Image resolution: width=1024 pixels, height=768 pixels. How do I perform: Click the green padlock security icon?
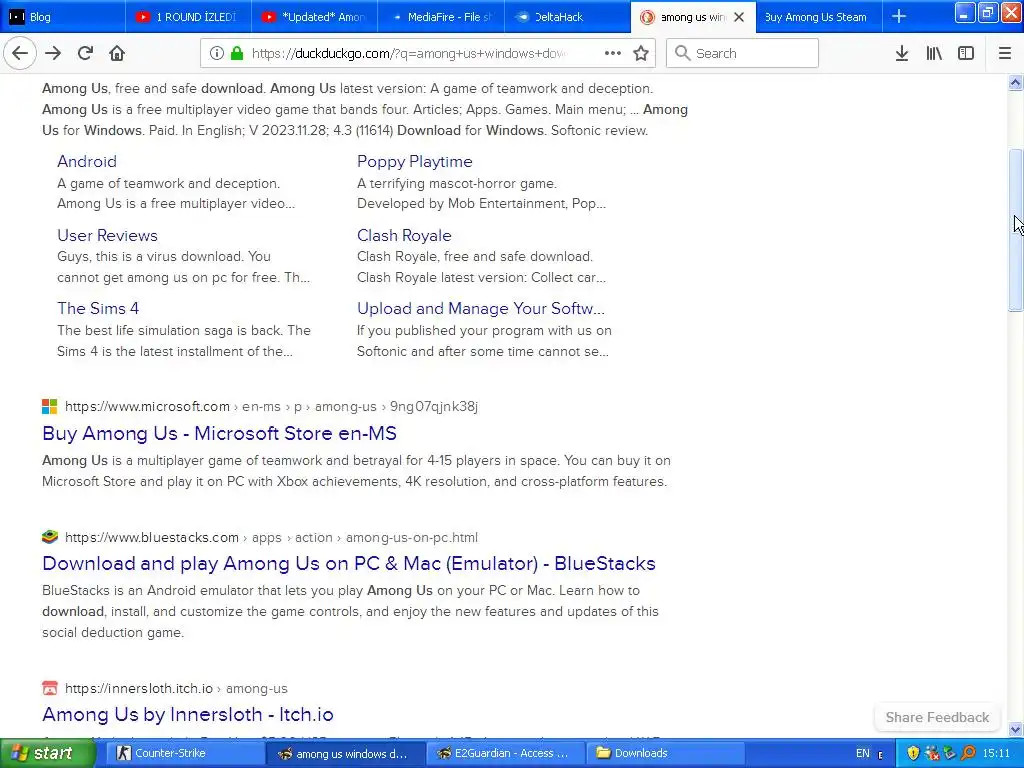pyautogui.click(x=237, y=54)
